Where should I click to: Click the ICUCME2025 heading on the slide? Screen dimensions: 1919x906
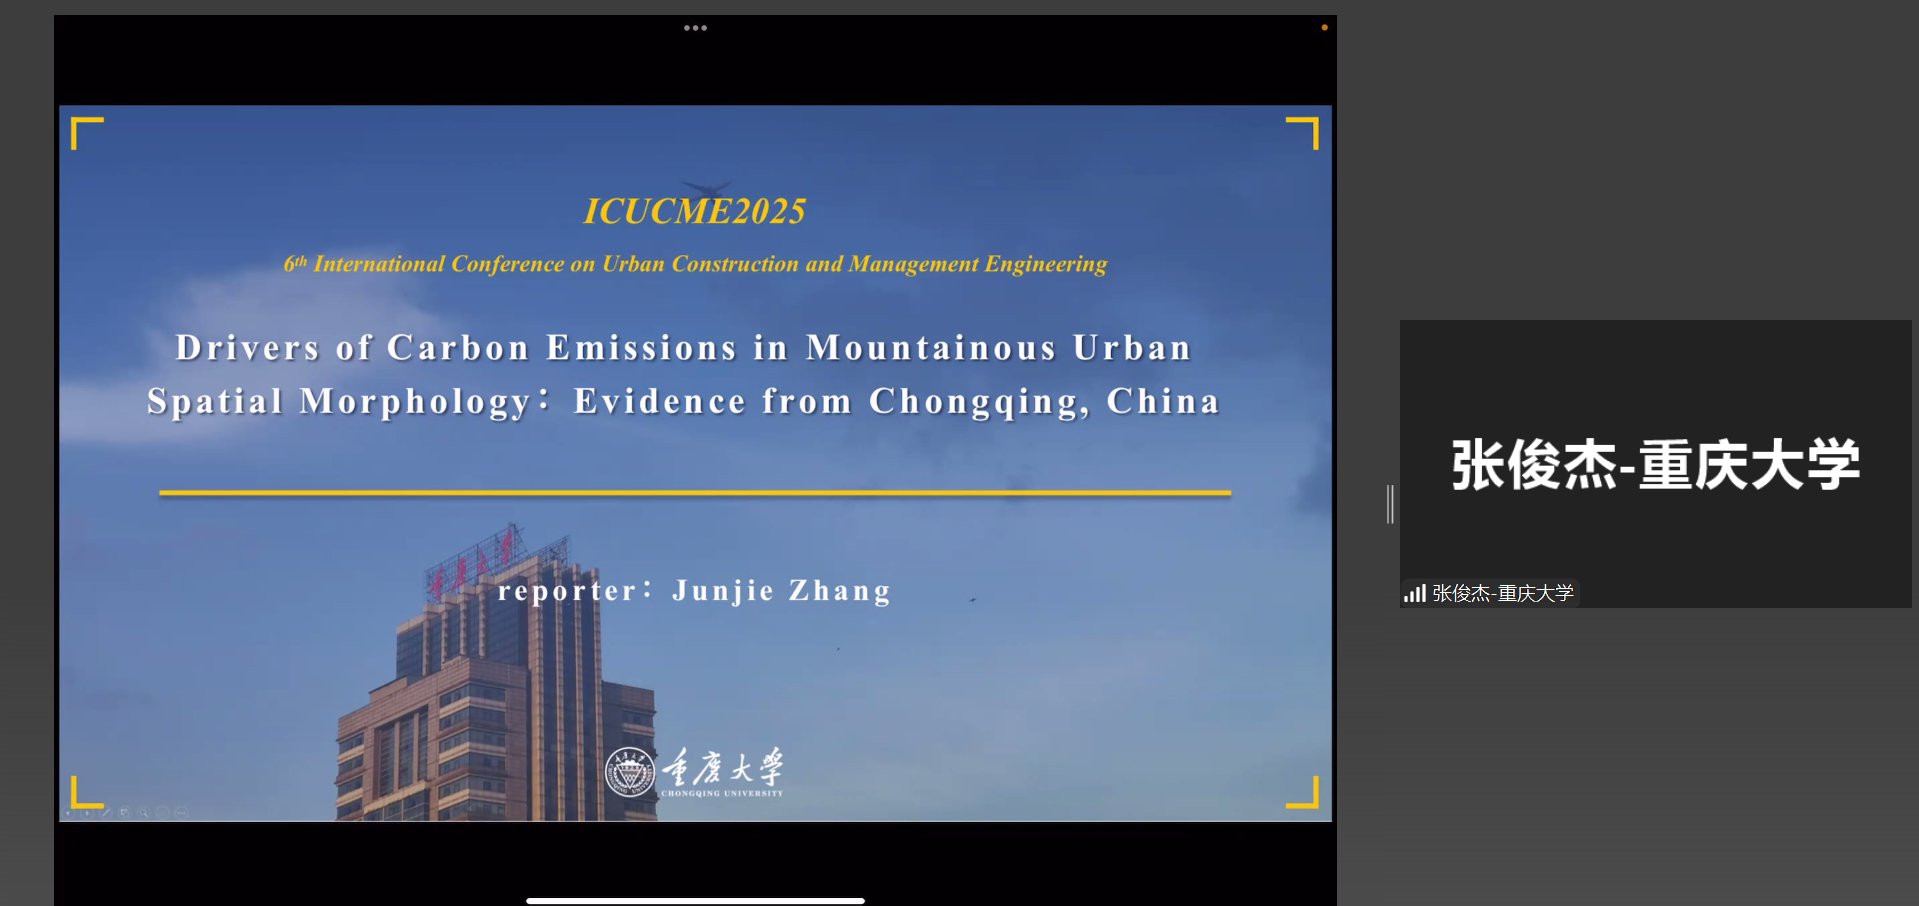pyautogui.click(x=695, y=211)
